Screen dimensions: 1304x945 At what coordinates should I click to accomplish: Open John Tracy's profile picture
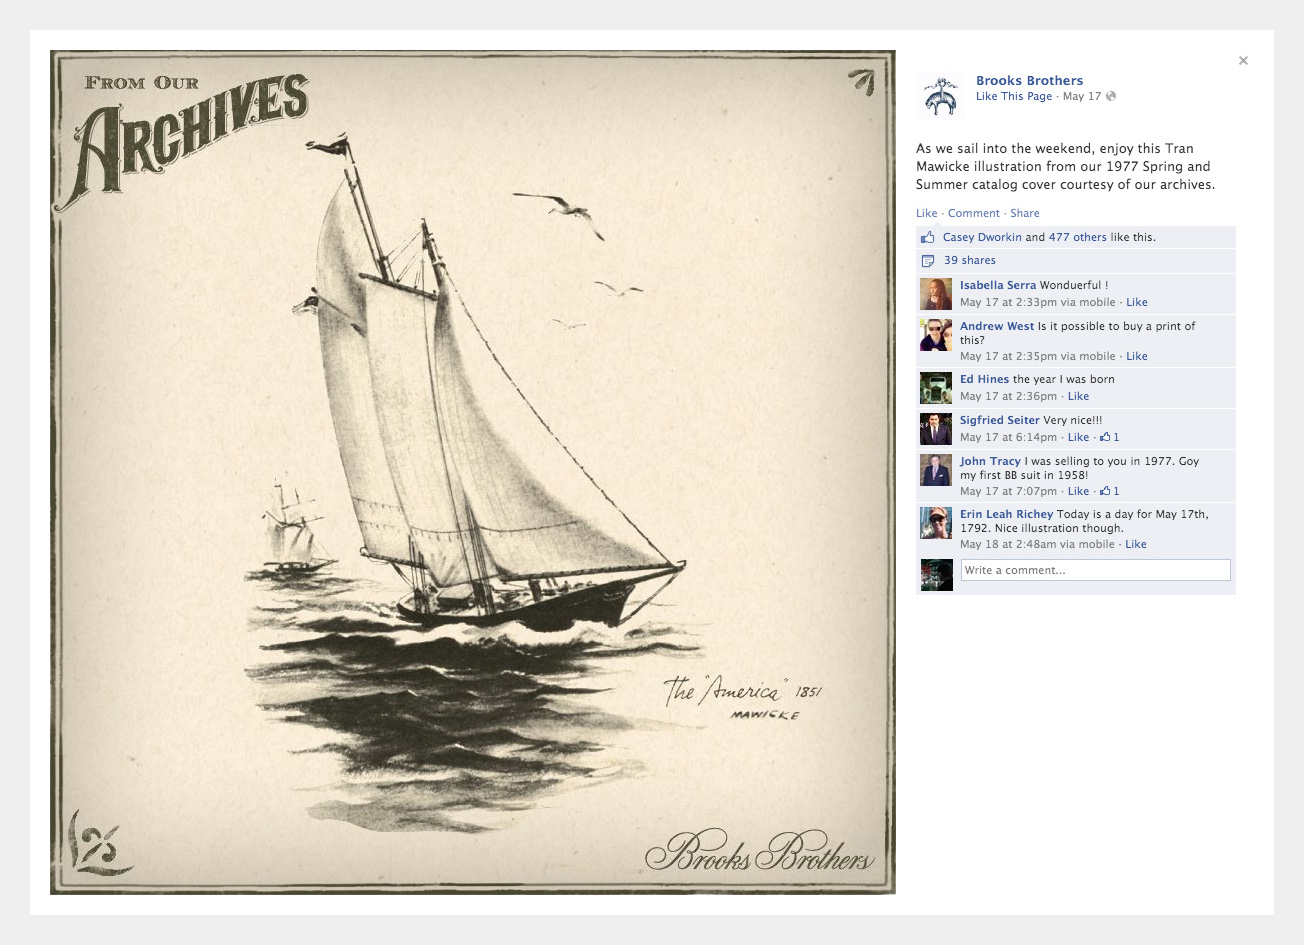click(936, 470)
